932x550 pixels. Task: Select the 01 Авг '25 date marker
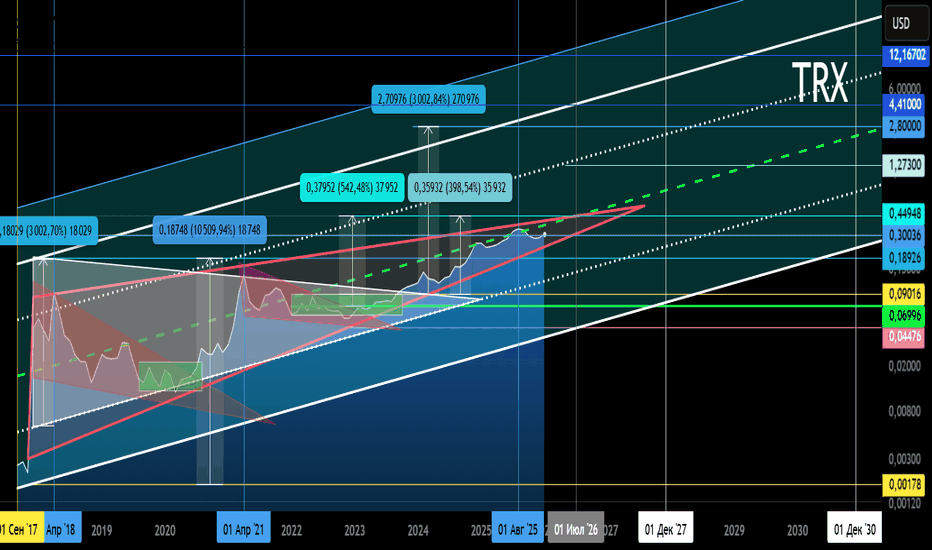[x=518, y=529]
